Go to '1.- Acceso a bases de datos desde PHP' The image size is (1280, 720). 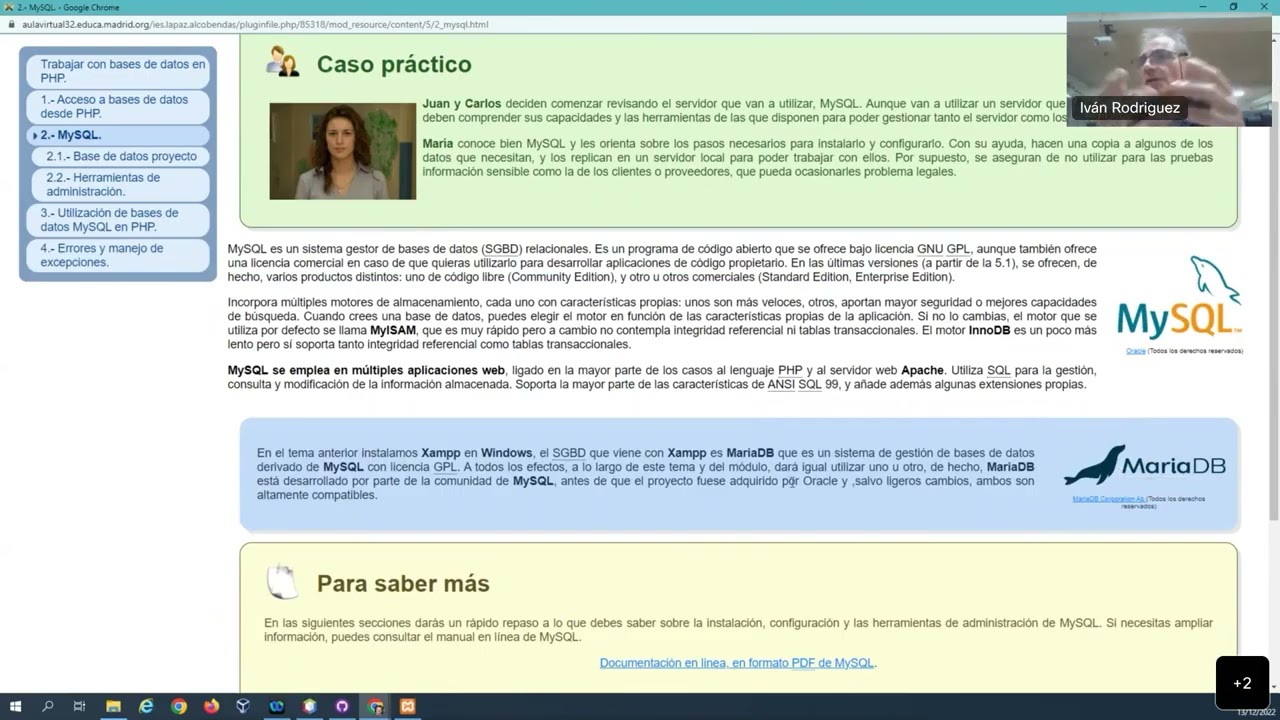point(118,106)
